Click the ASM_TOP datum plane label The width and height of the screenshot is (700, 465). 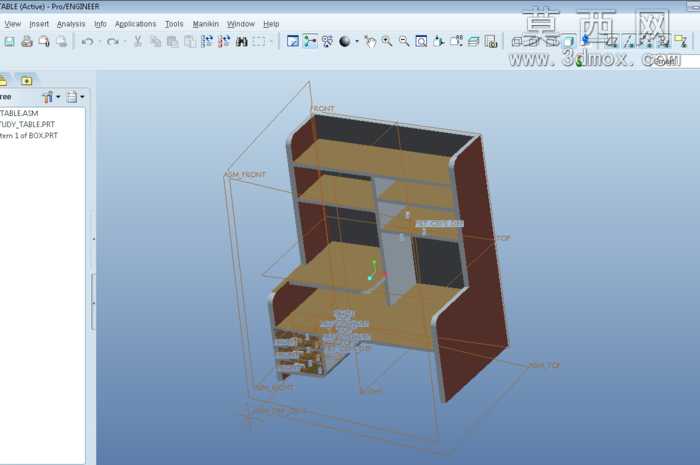click(x=544, y=365)
